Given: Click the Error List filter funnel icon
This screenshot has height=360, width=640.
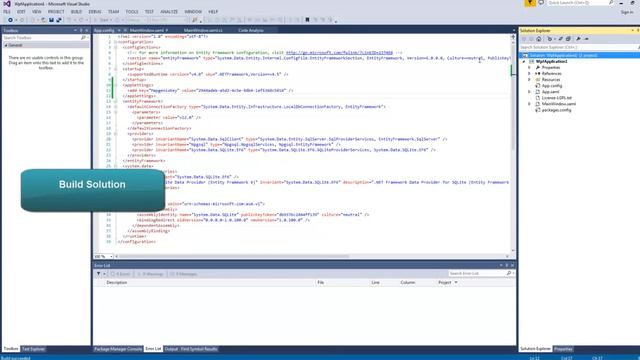Looking at the screenshot, I should (x=98, y=274).
